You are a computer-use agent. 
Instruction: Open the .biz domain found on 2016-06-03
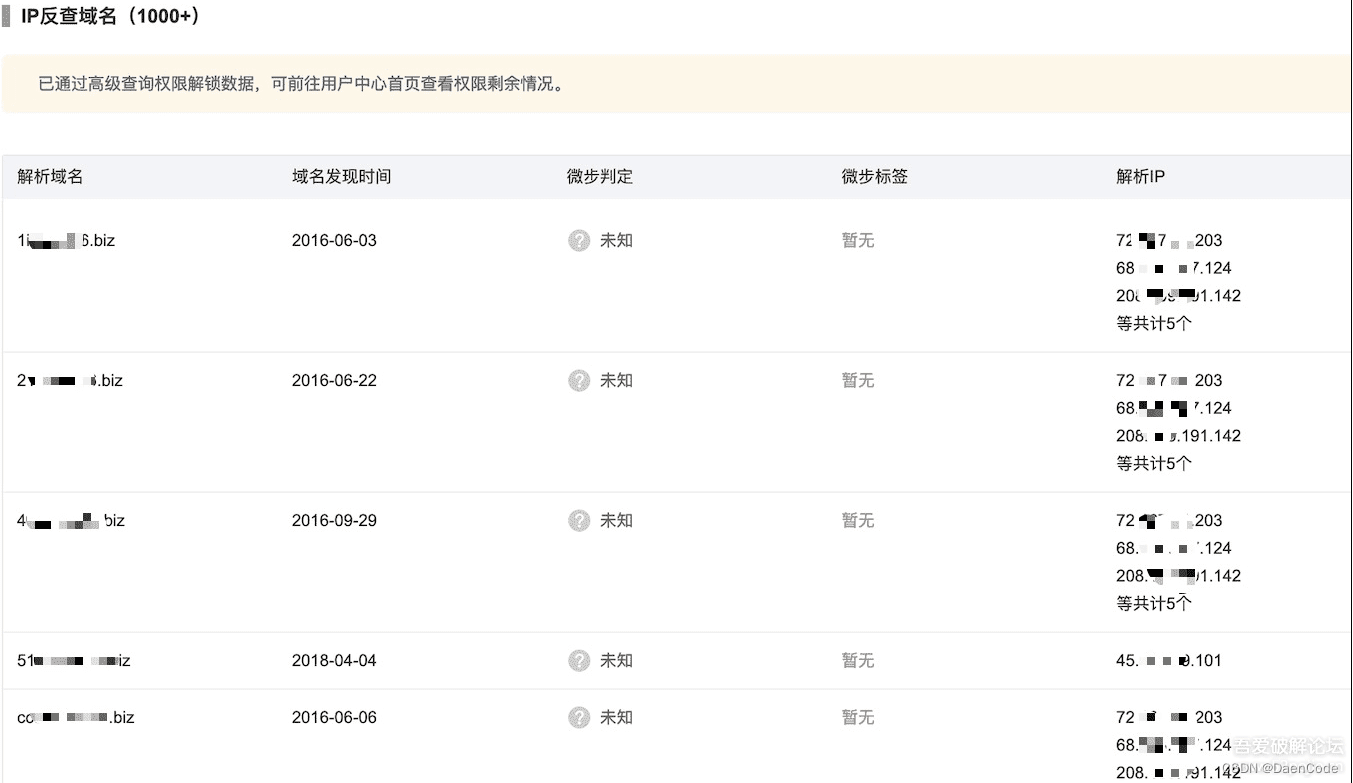click(66, 240)
